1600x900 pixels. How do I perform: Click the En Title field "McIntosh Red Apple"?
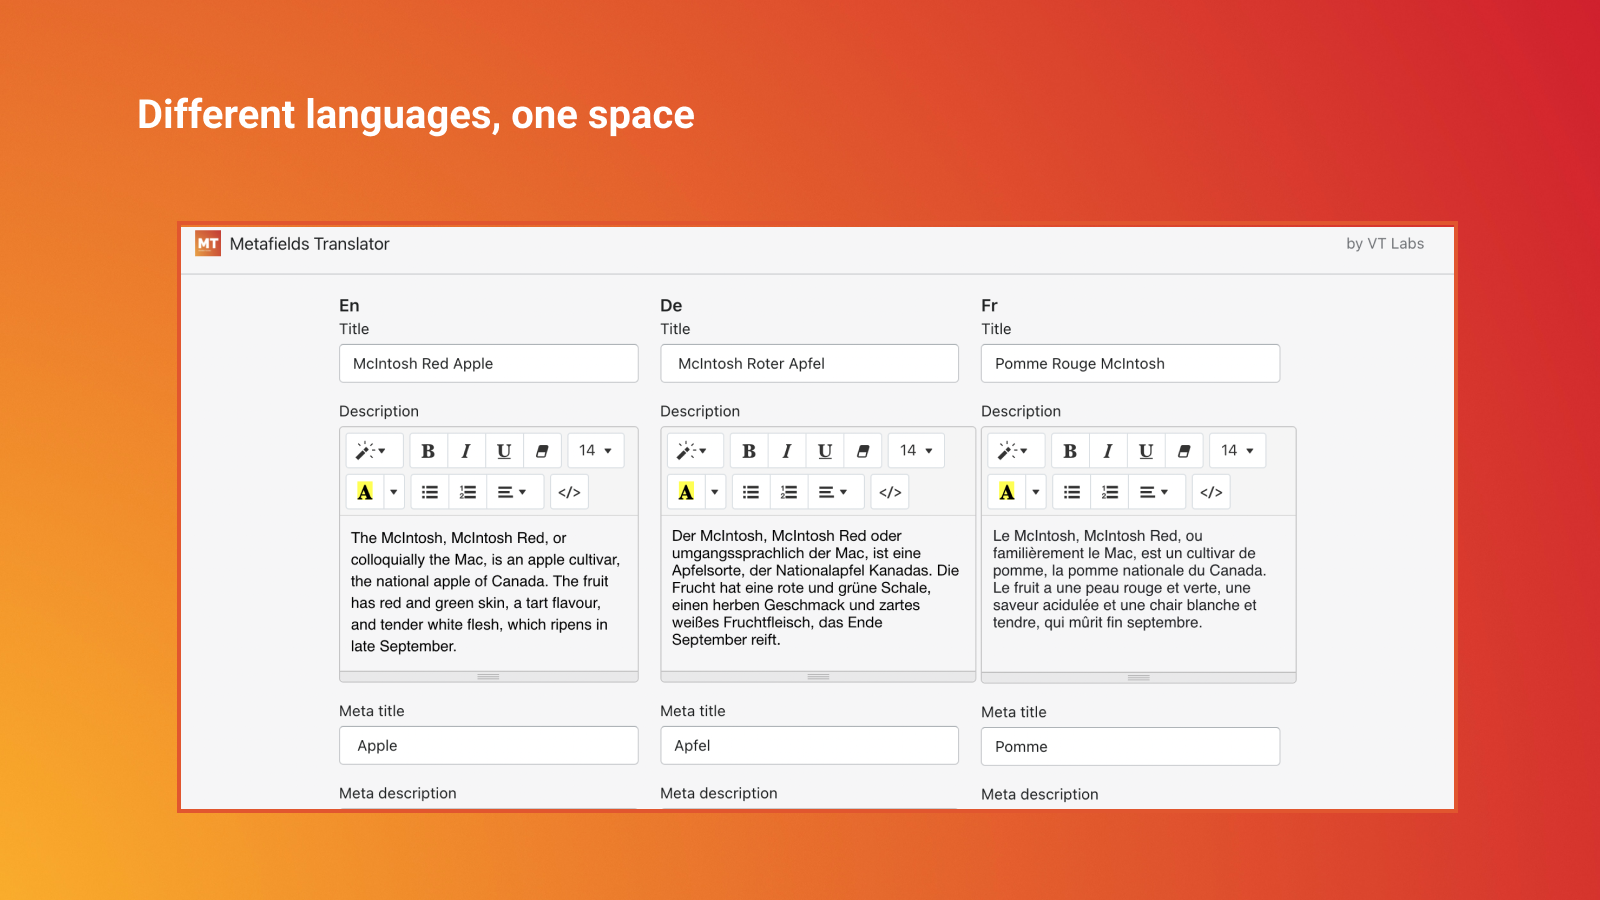pos(489,364)
